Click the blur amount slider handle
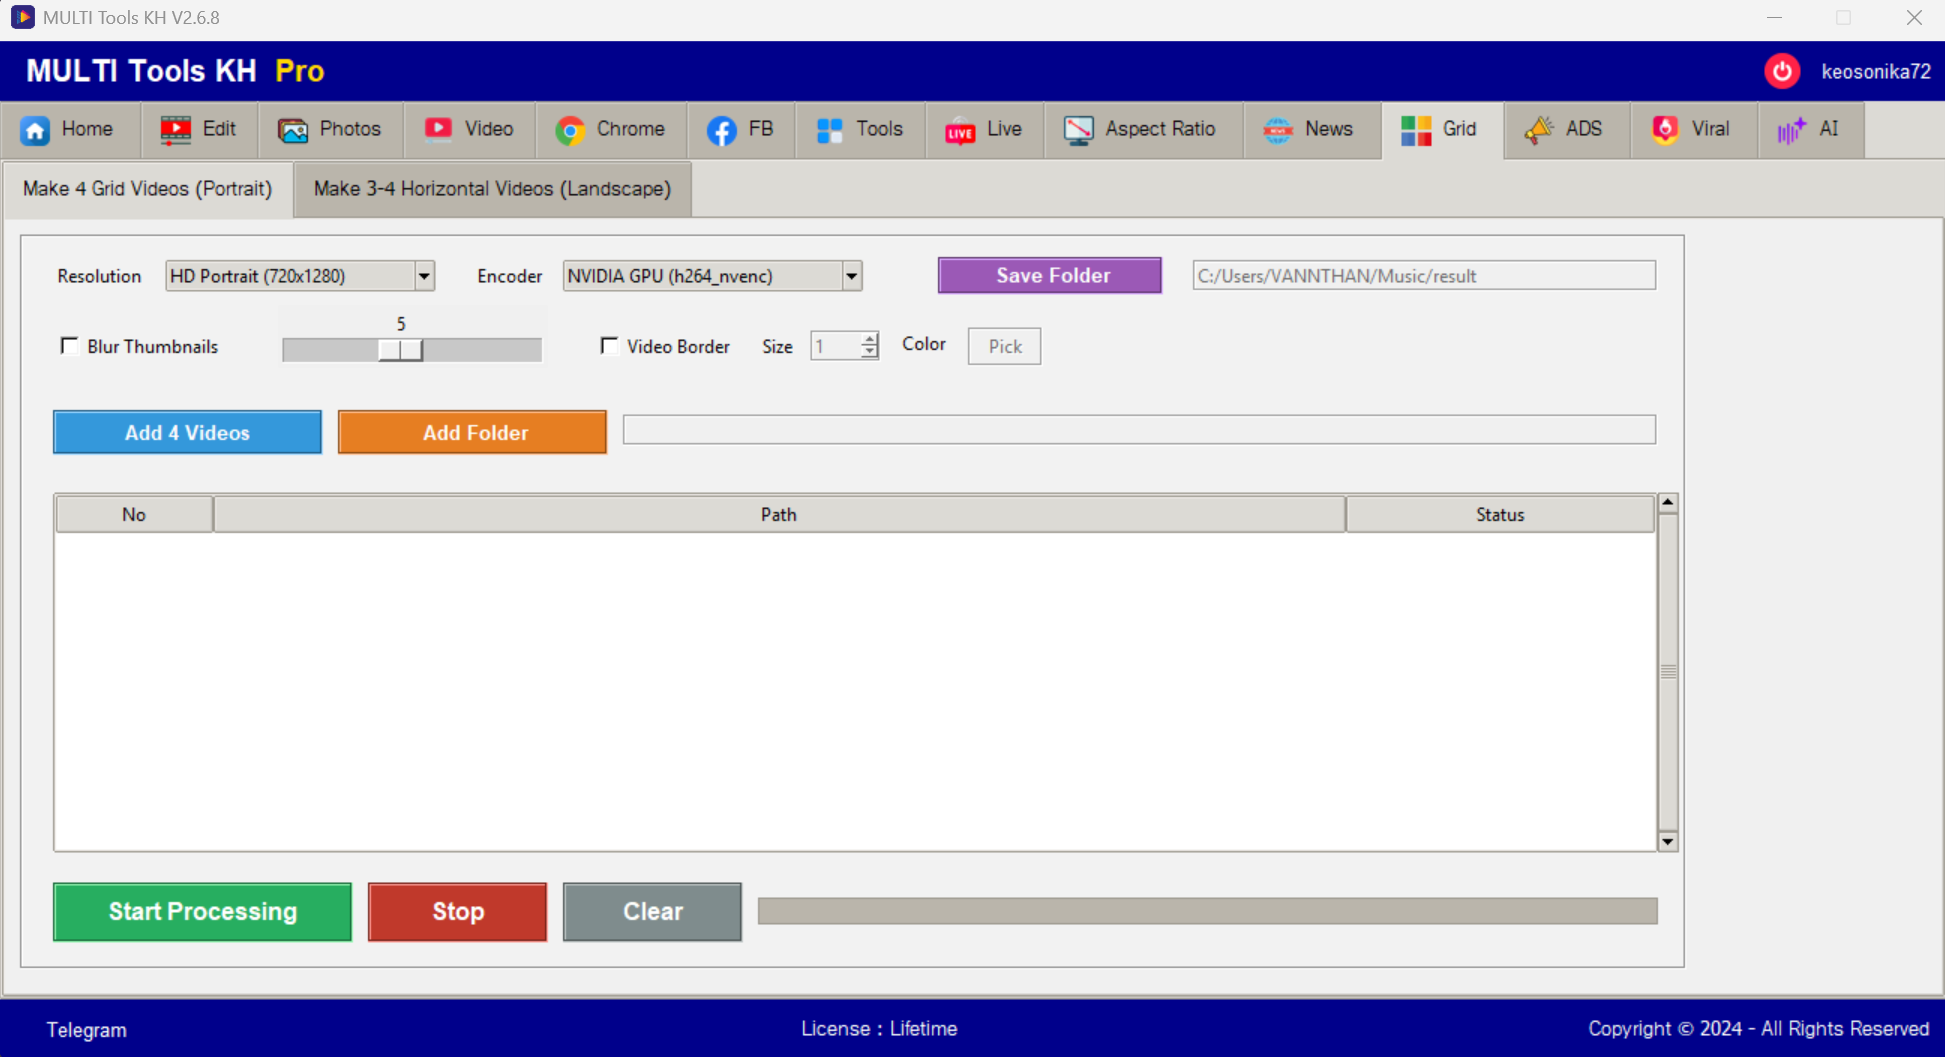The width and height of the screenshot is (1945, 1057). (401, 350)
